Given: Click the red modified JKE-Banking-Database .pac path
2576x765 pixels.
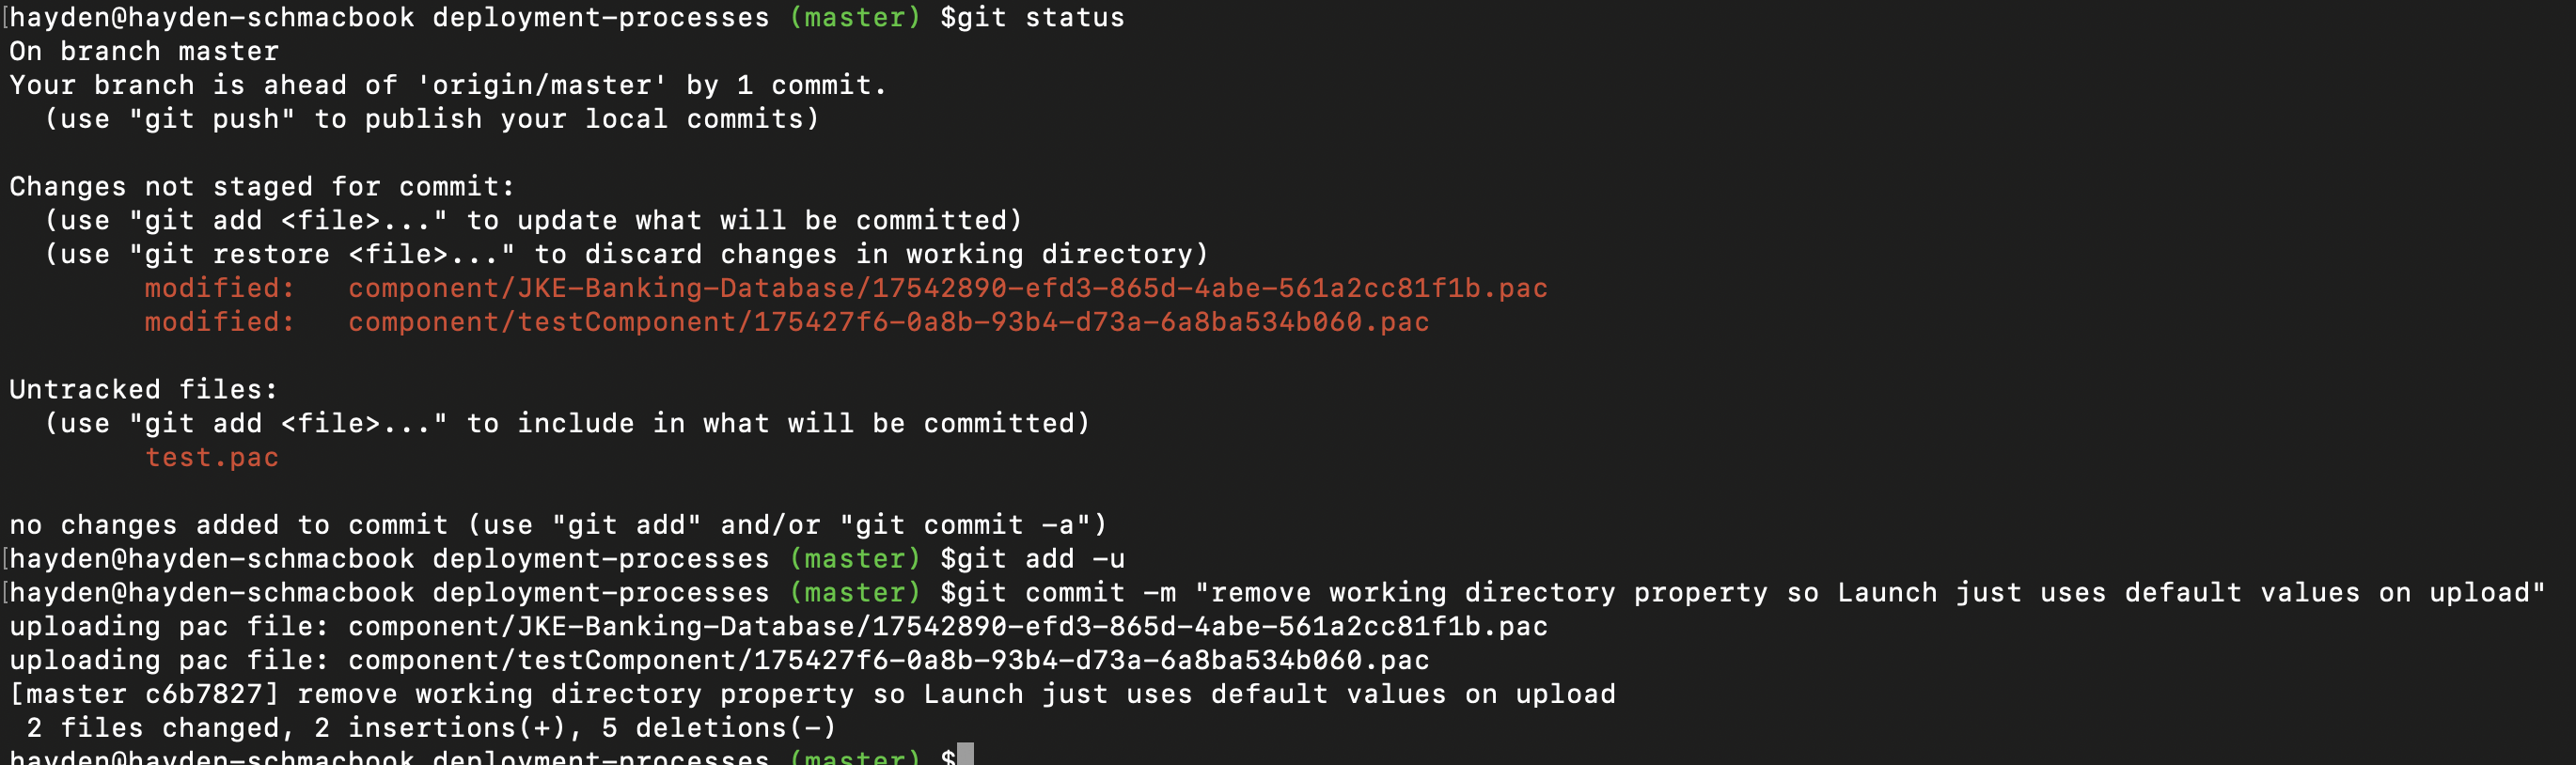Looking at the screenshot, I should [x=947, y=288].
